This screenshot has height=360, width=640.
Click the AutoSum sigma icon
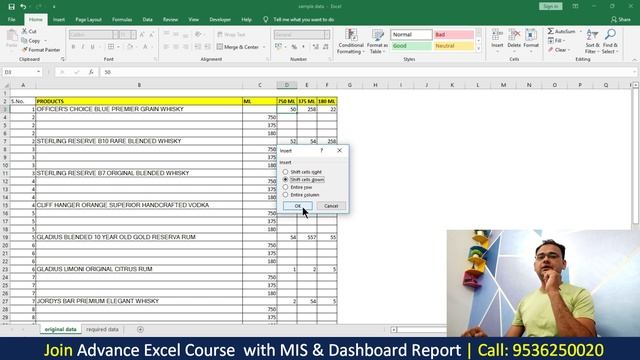pyautogui.click(x=551, y=31)
